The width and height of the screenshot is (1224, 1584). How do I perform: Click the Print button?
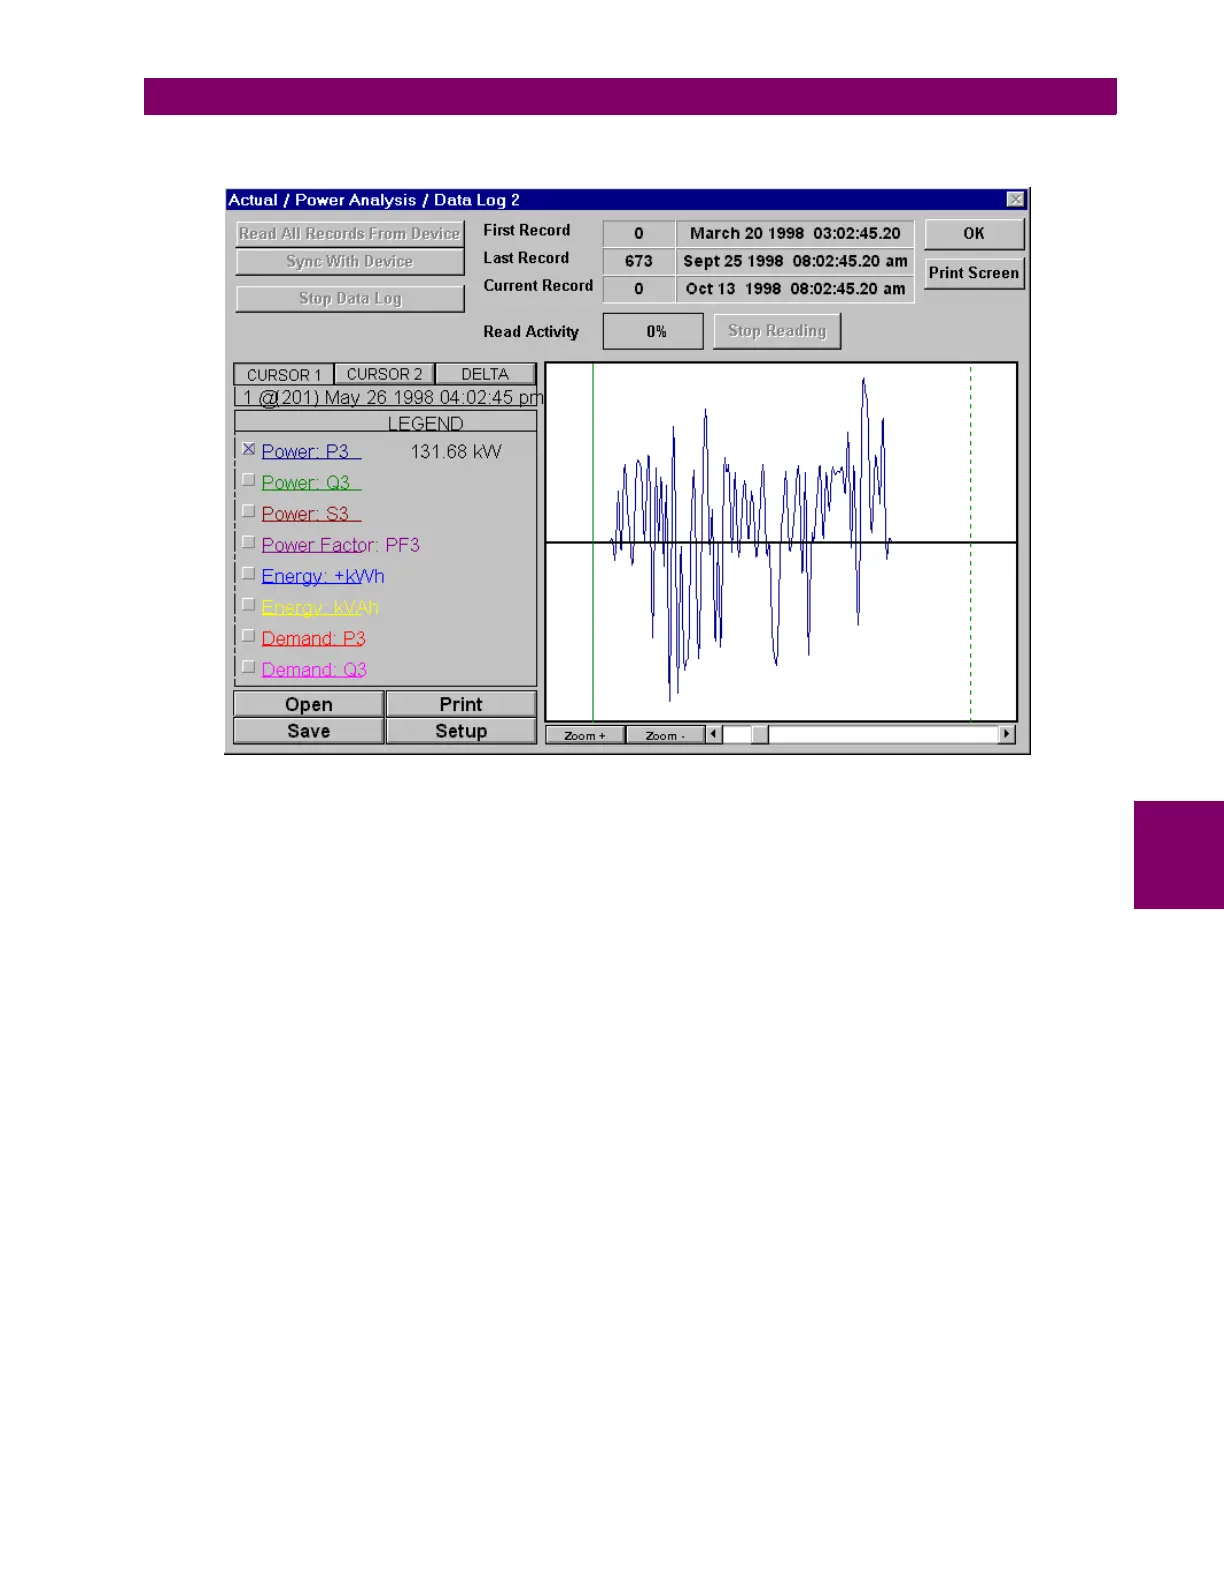461,704
